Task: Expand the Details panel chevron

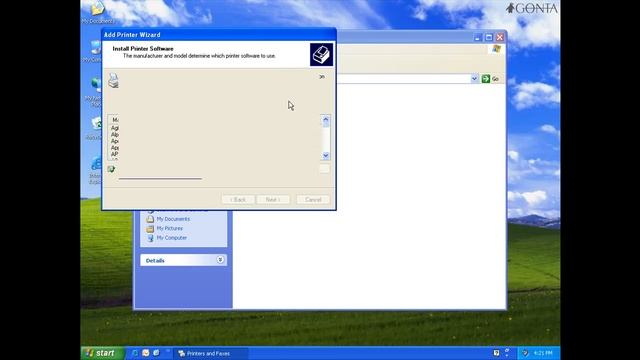Action: click(220, 260)
